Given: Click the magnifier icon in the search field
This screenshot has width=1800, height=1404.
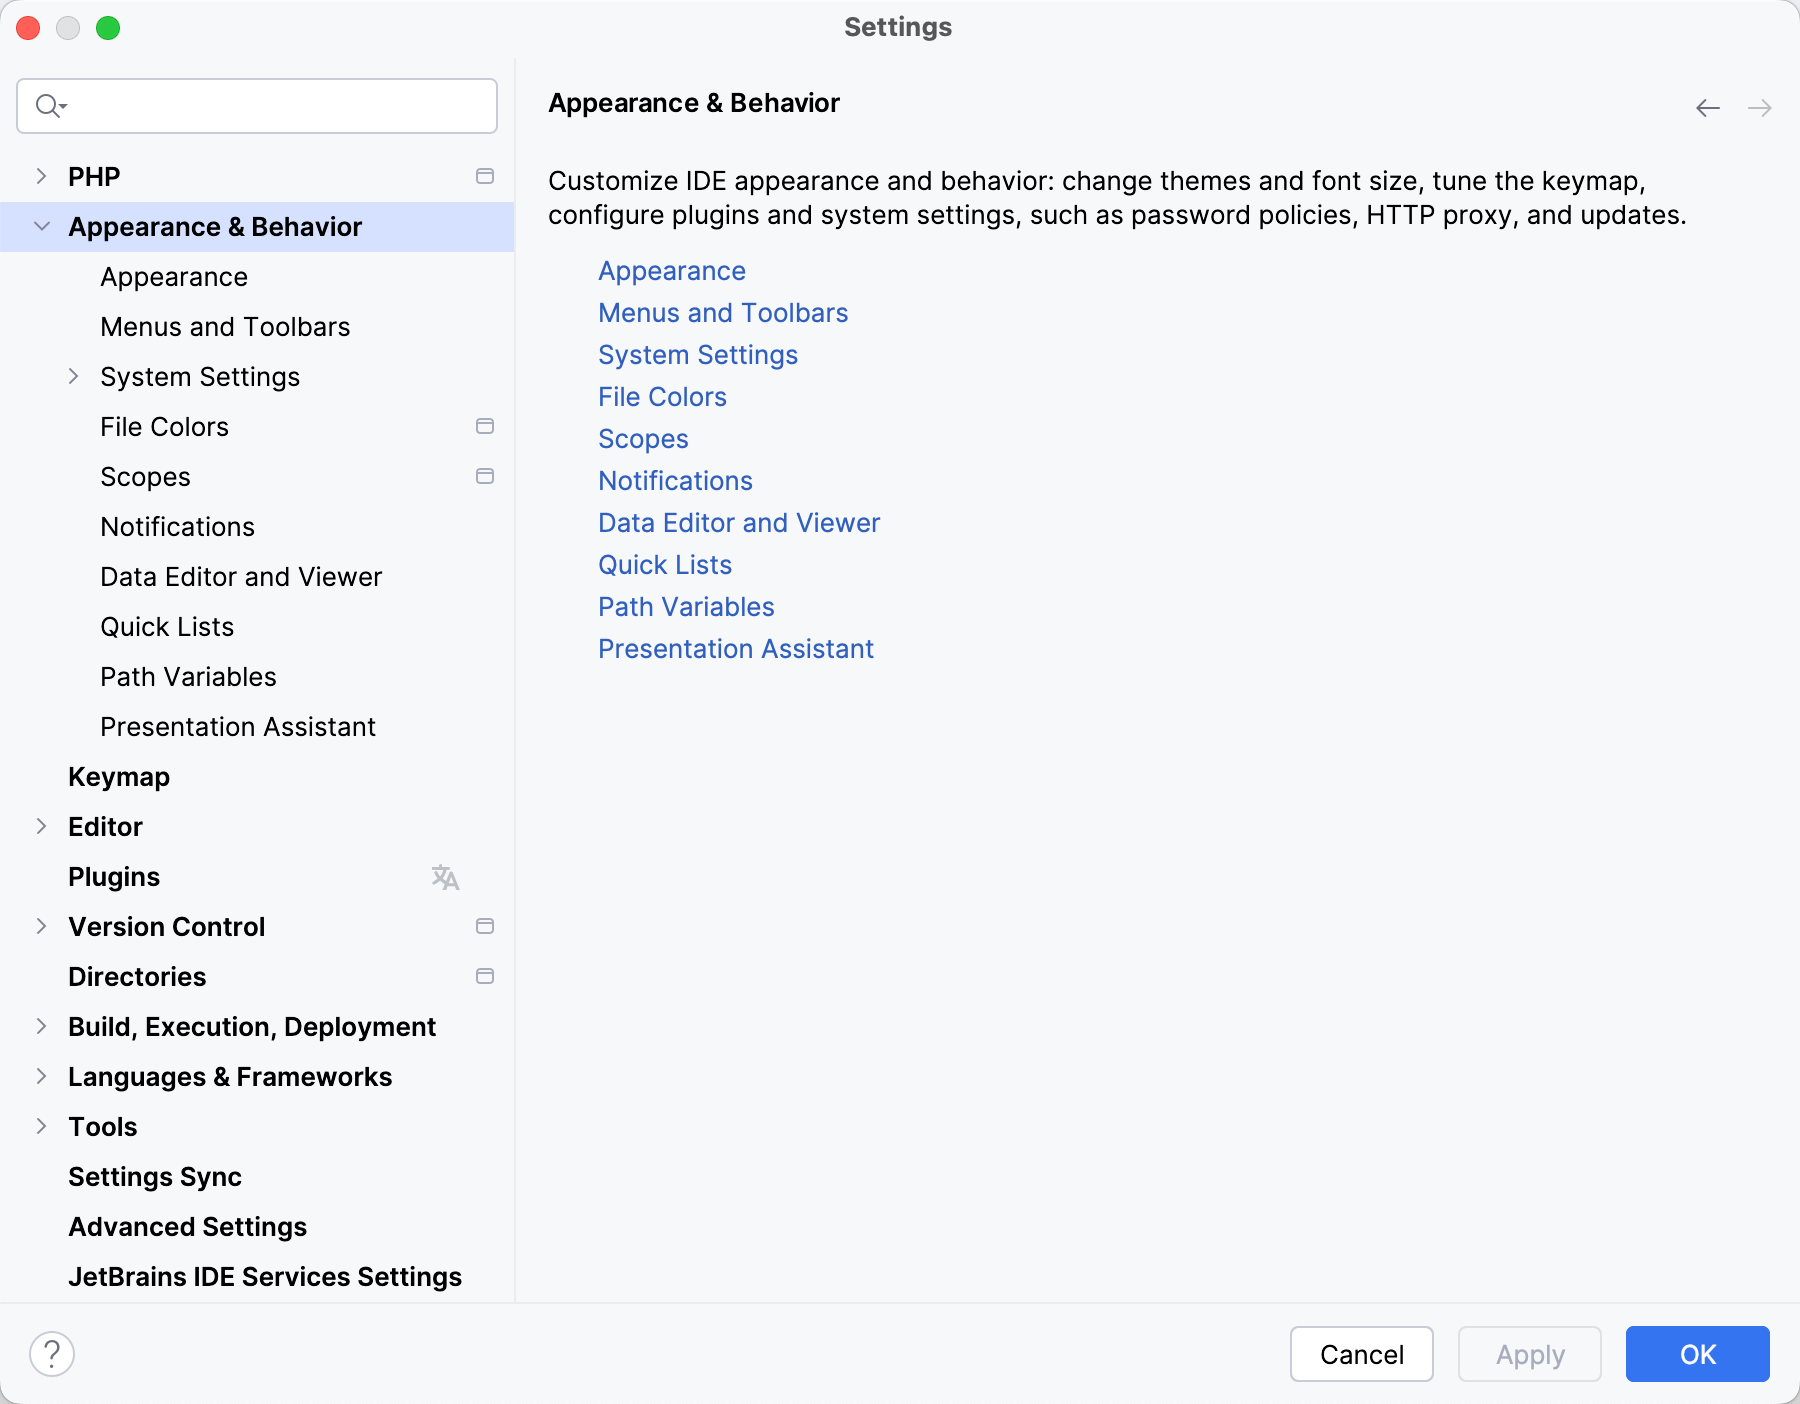Looking at the screenshot, I should coord(46,105).
